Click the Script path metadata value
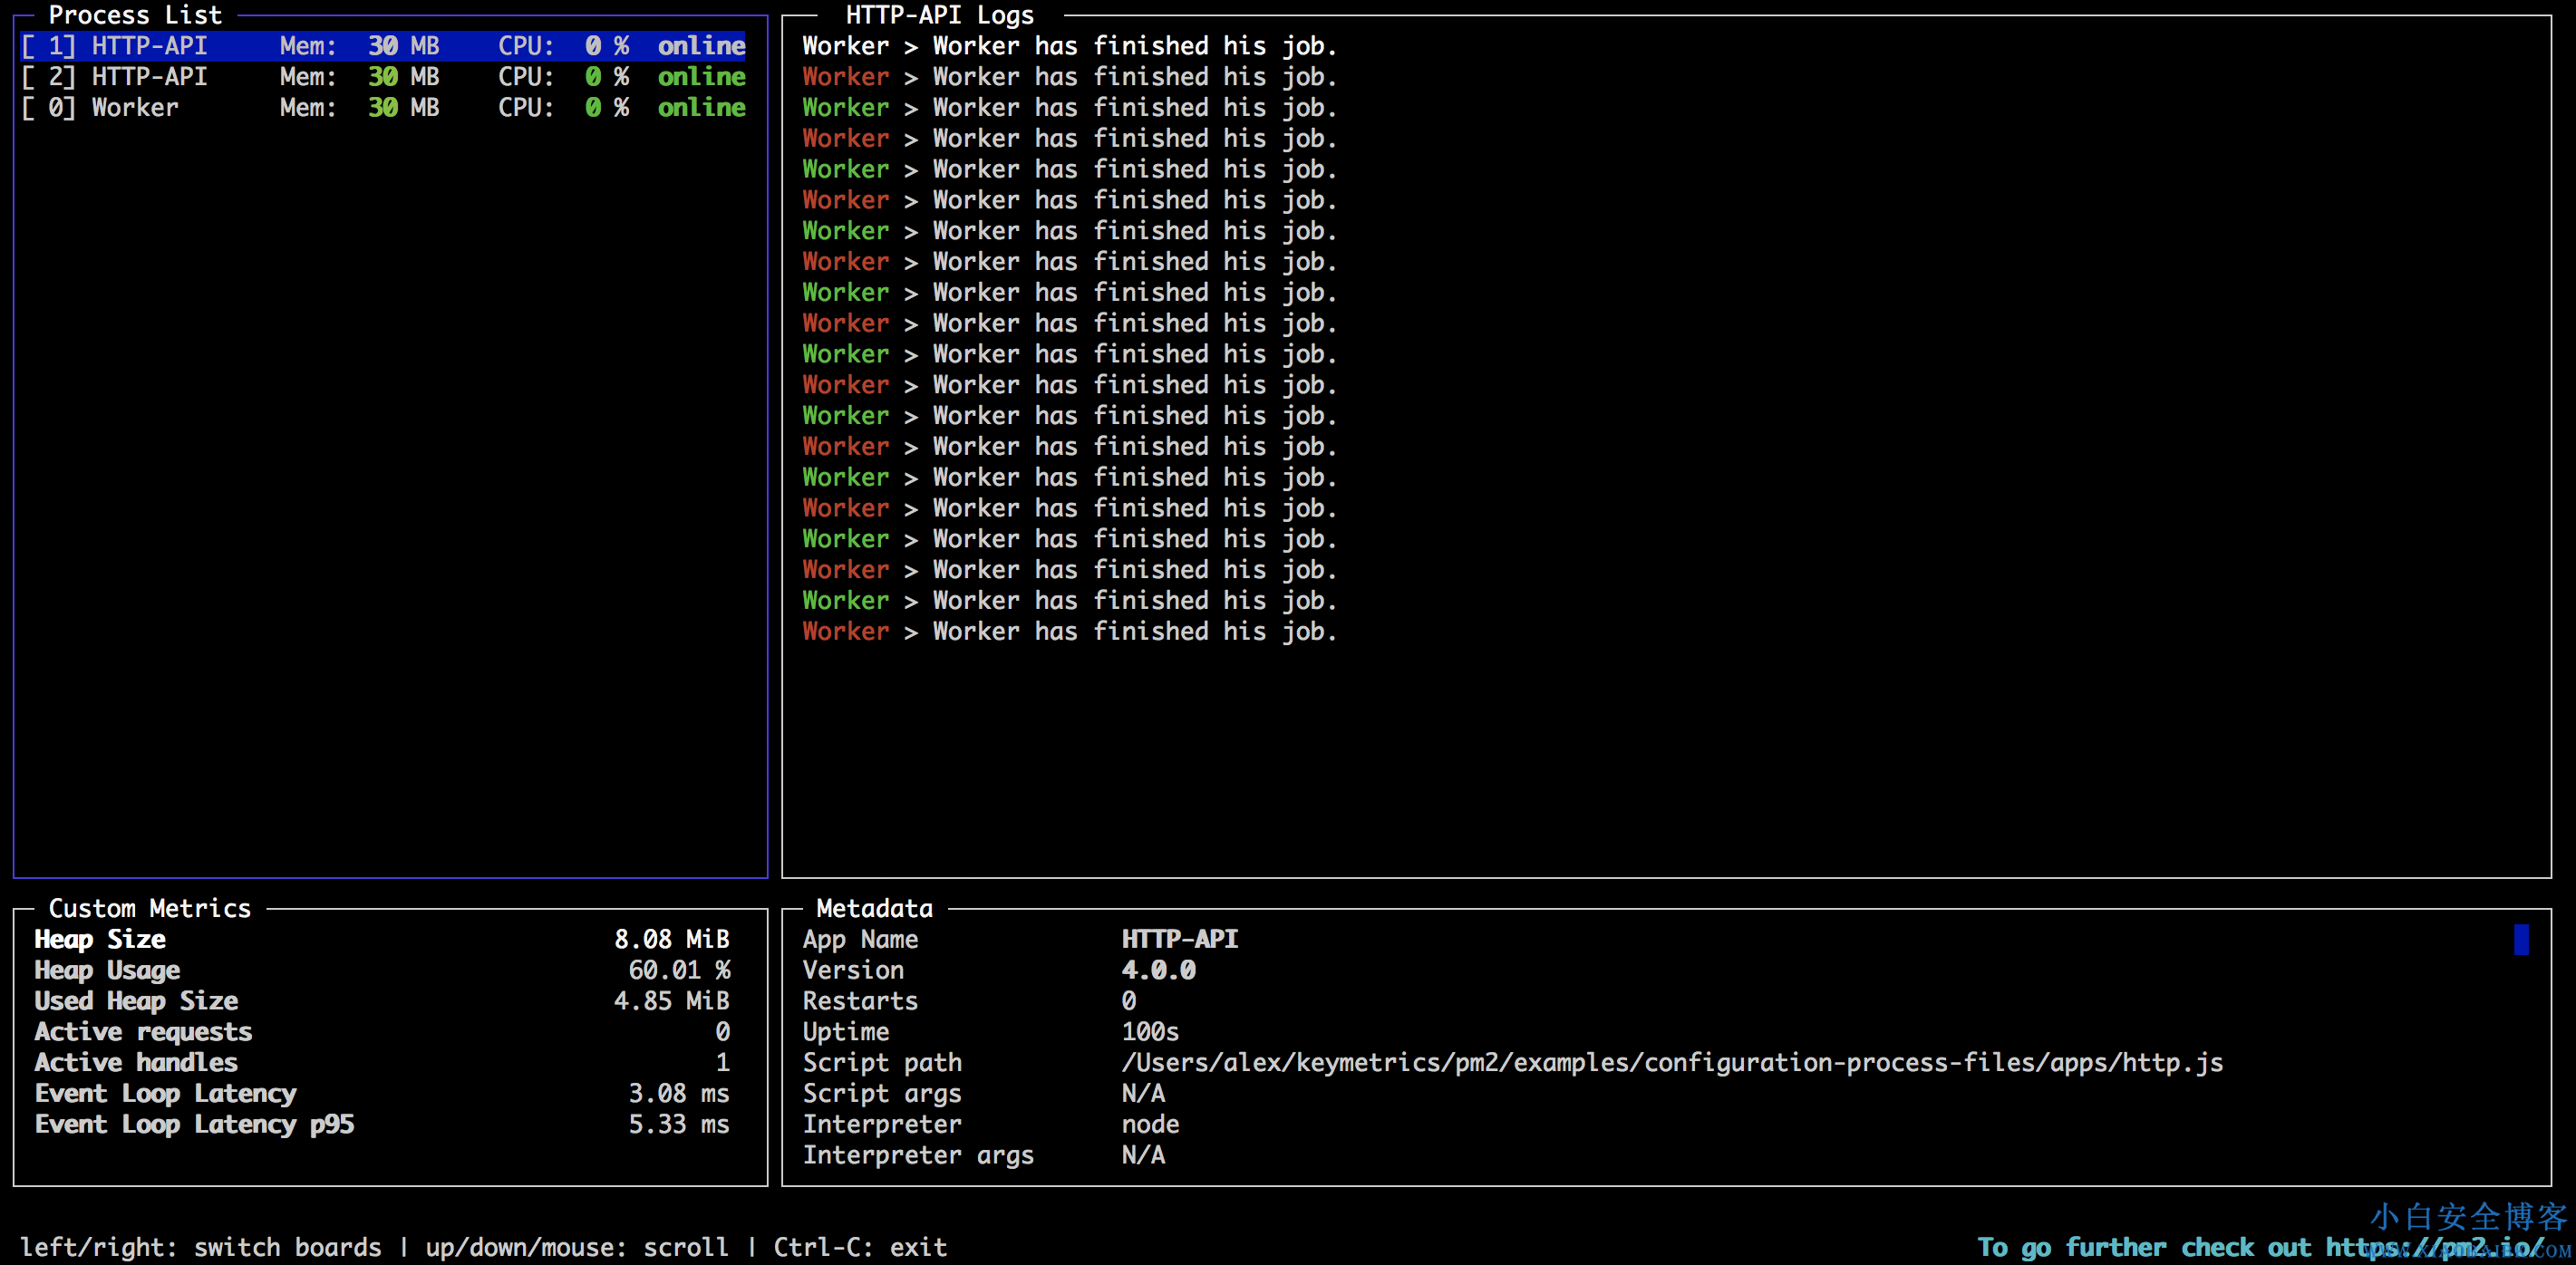 1671,1062
